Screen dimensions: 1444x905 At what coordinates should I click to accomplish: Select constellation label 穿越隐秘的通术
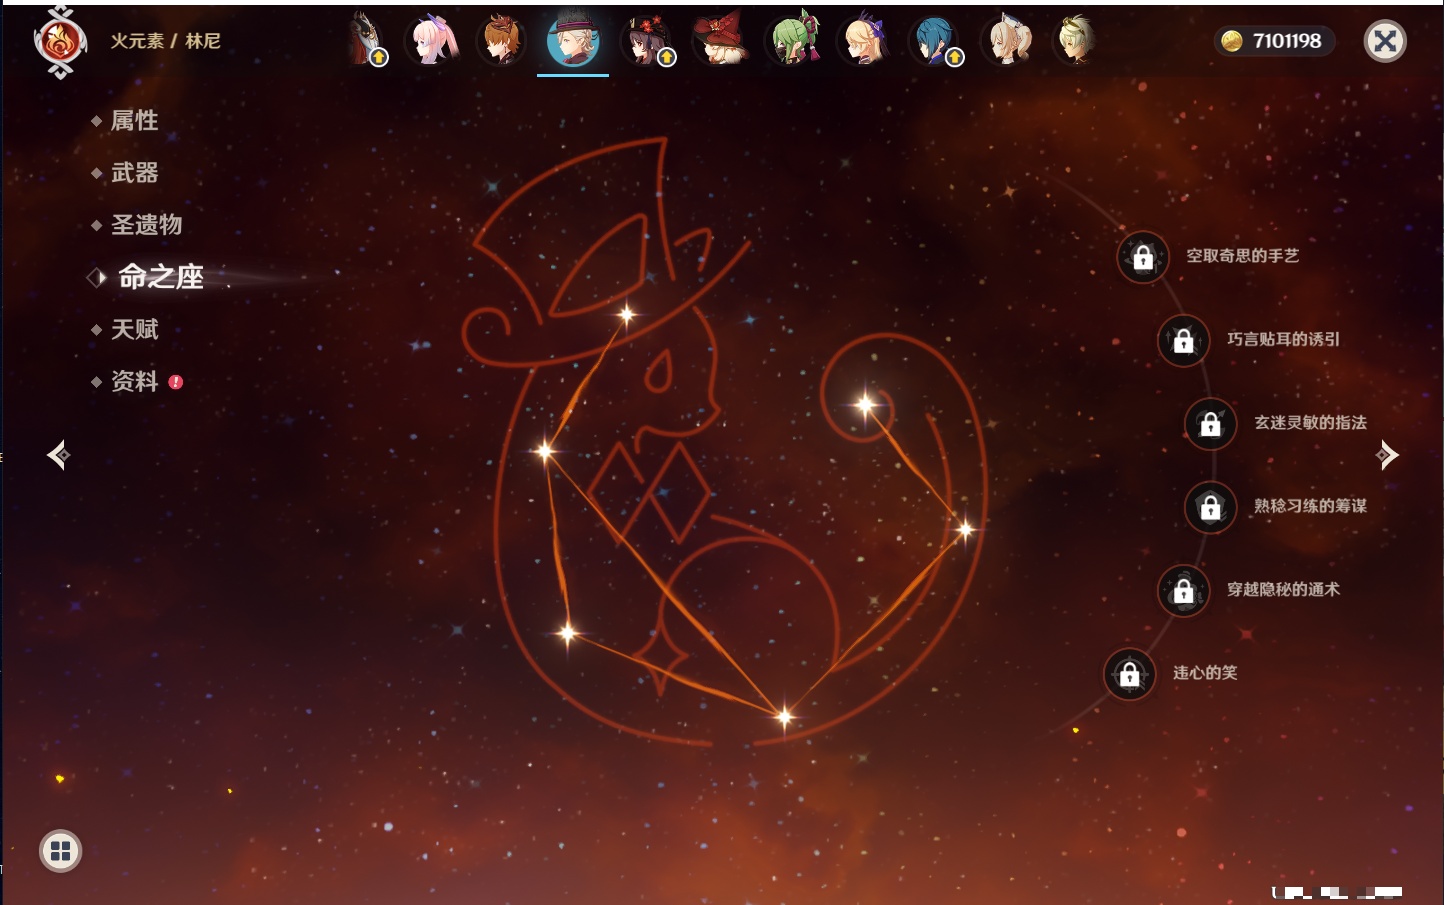coord(1283,589)
